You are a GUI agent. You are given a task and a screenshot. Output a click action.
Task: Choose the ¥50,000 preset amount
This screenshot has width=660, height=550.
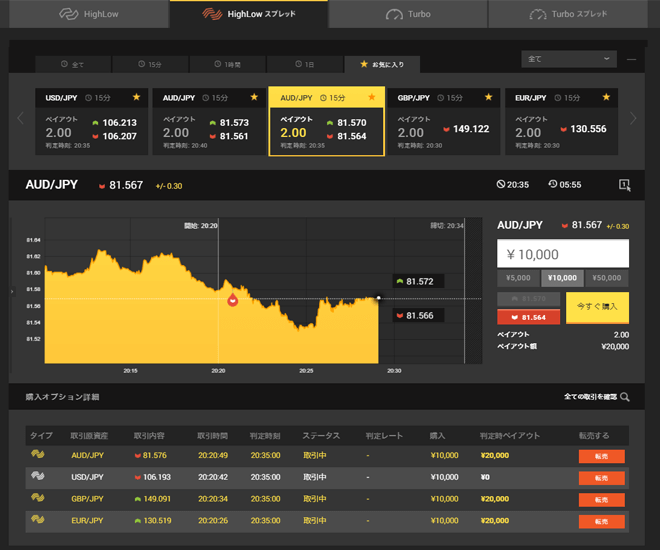tap(607, 278)
